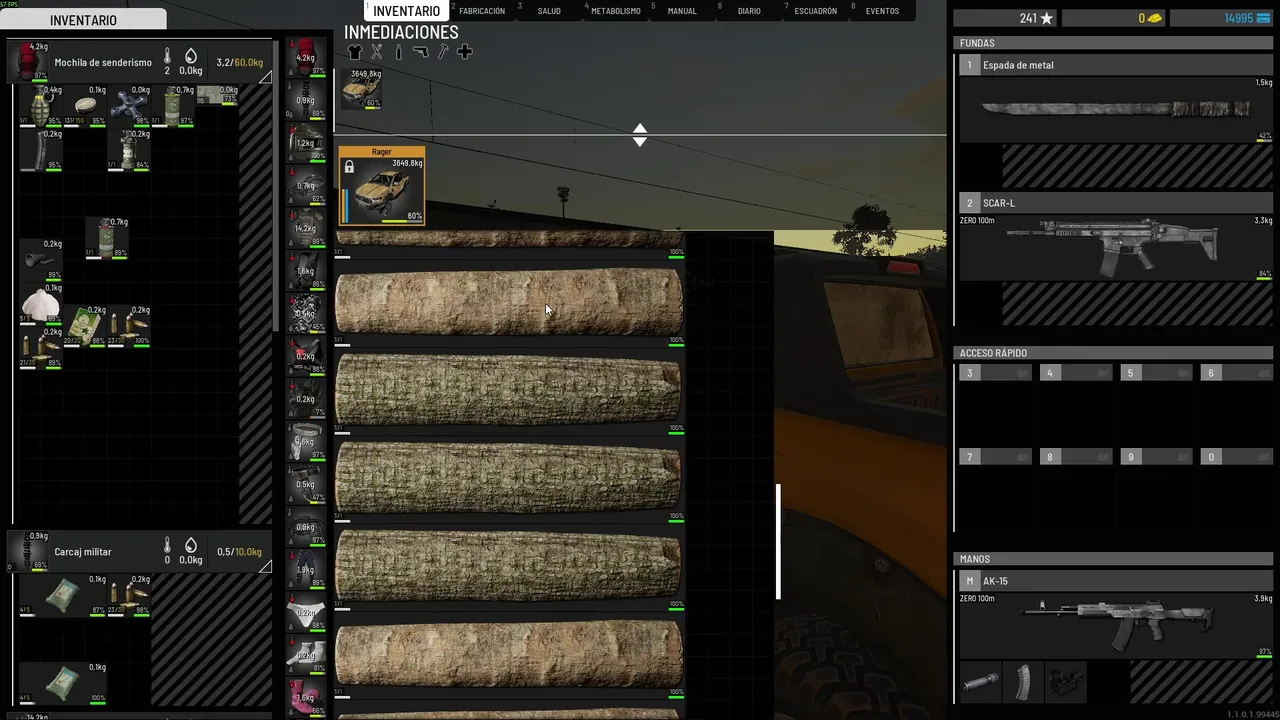
Task: Click money balance 14995 counter
Action: [1222, 18]
